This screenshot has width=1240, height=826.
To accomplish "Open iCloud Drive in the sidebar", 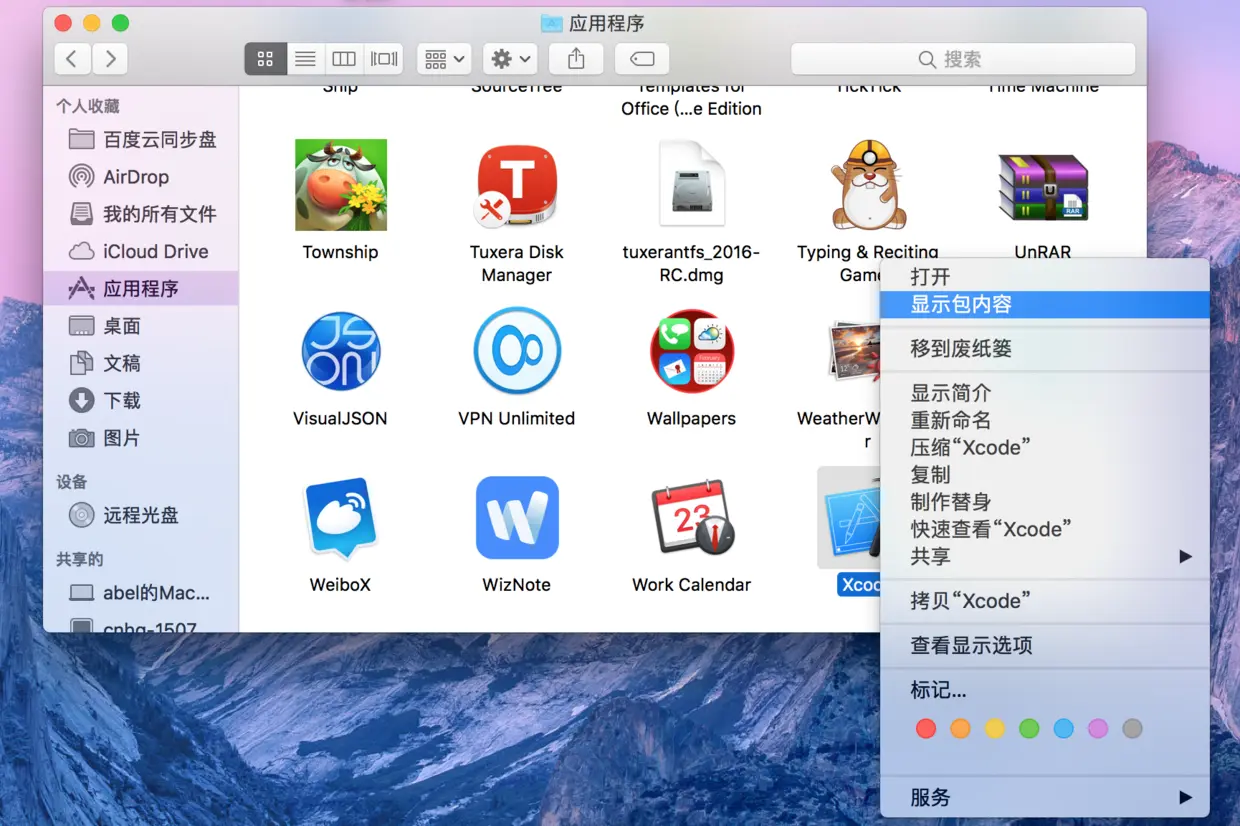I will 141,251.
